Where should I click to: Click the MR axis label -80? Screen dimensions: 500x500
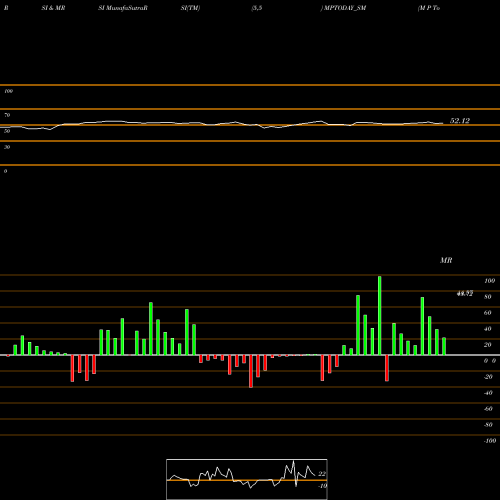(488, 425)
